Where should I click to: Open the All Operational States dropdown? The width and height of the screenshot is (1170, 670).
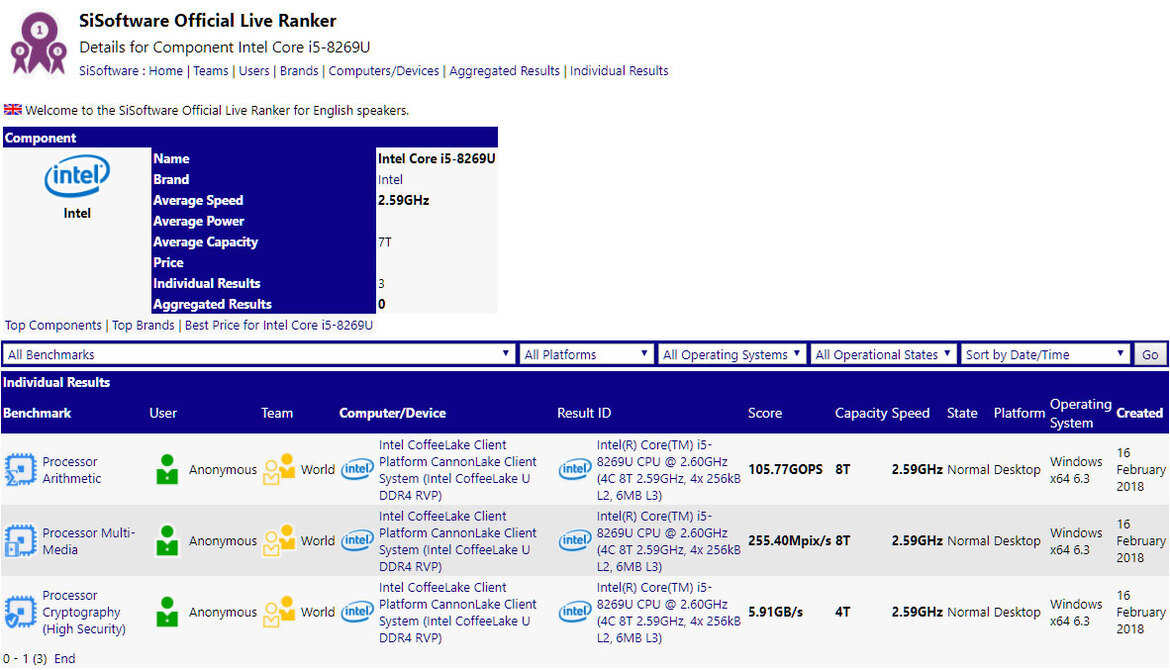tap(883, 354)
